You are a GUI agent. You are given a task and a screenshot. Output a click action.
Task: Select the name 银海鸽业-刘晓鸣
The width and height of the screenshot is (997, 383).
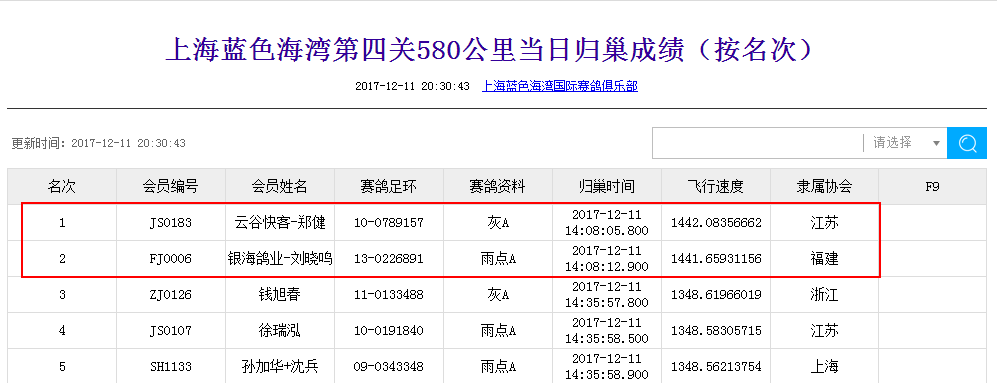coord(280,259)
